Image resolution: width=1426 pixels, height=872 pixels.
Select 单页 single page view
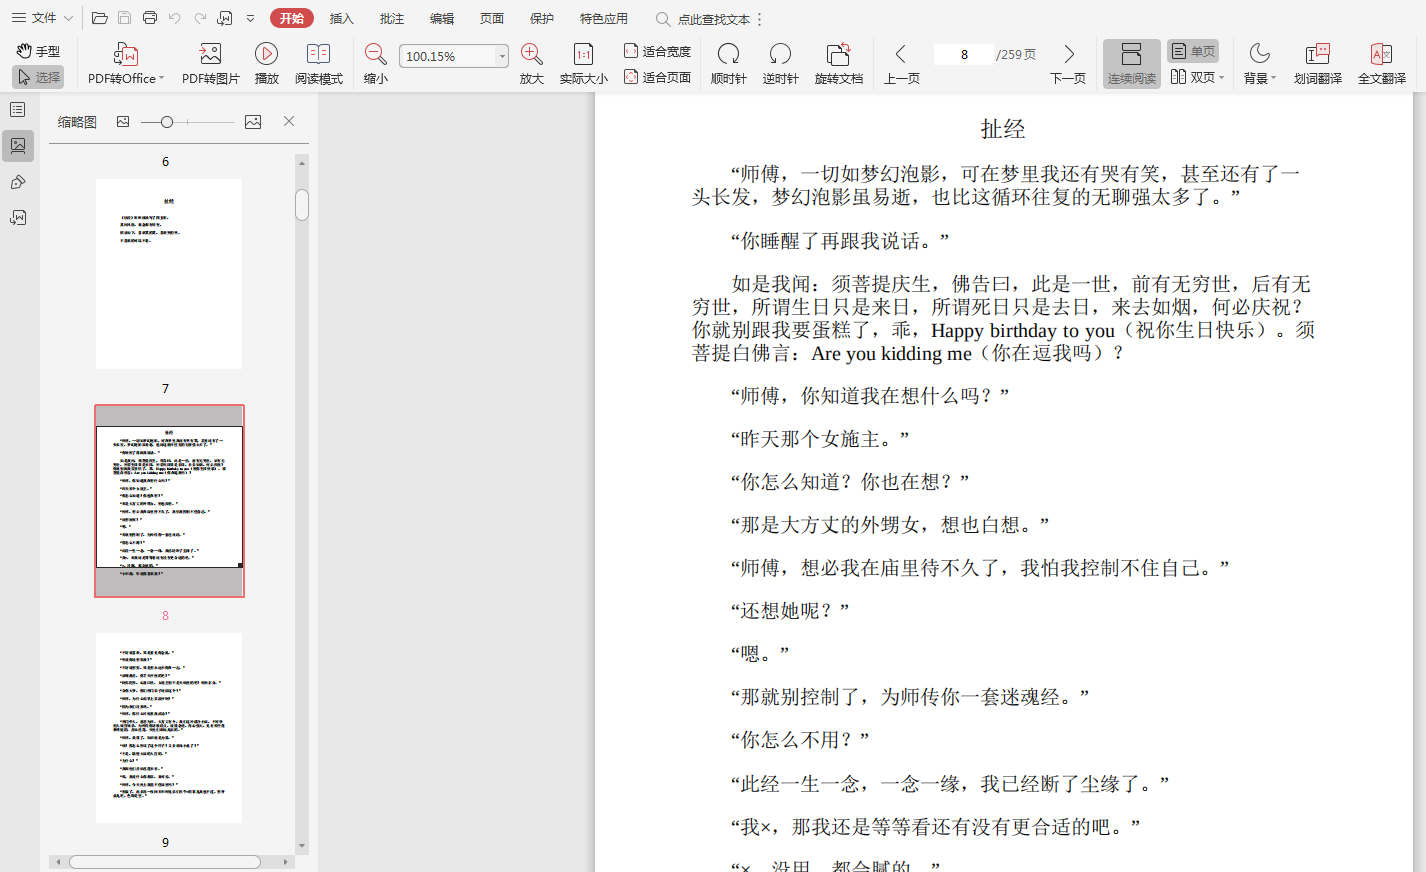point(1193,51)
